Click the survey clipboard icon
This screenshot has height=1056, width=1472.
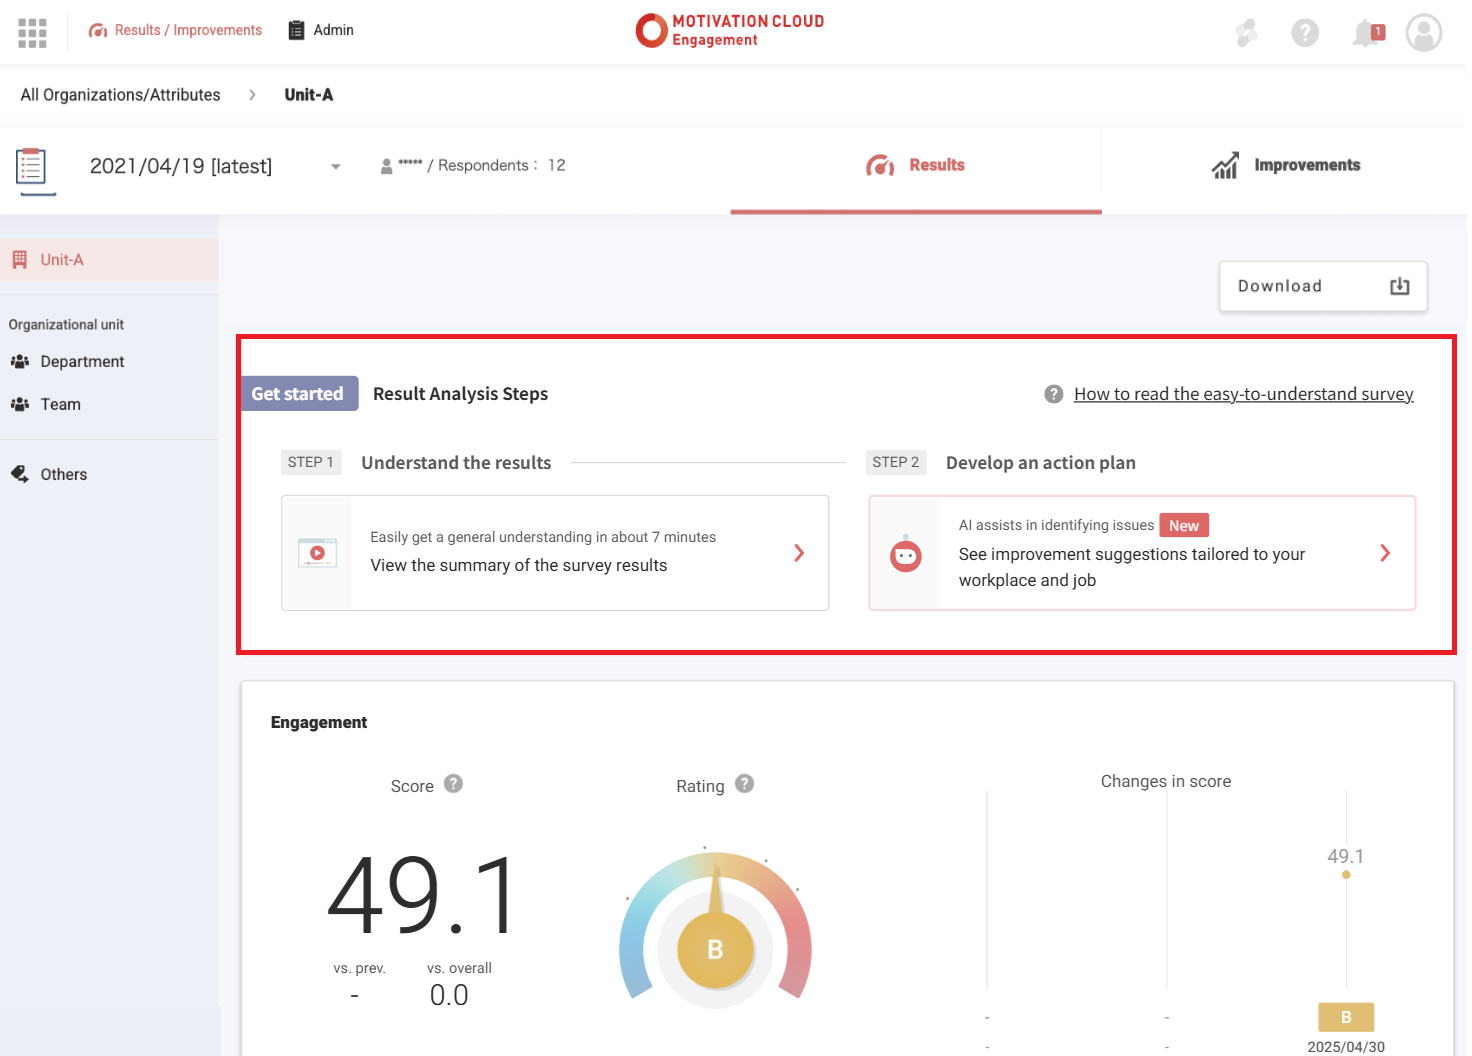pos(32,167)
